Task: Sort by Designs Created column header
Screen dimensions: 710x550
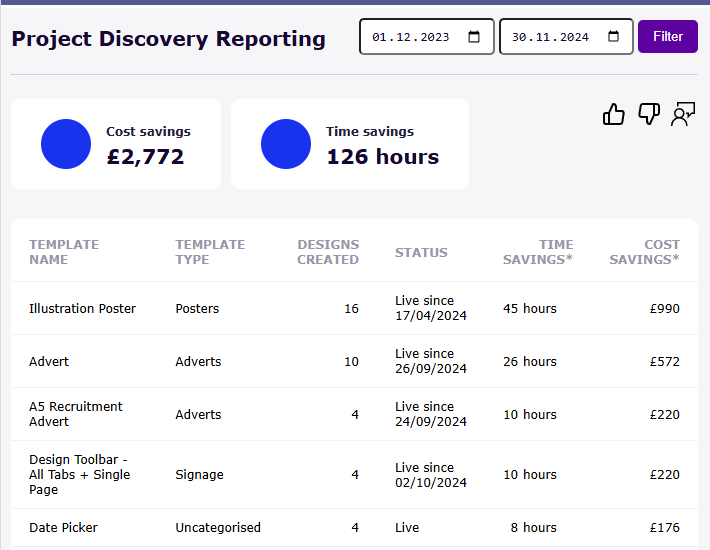Action: click(328, 252)
